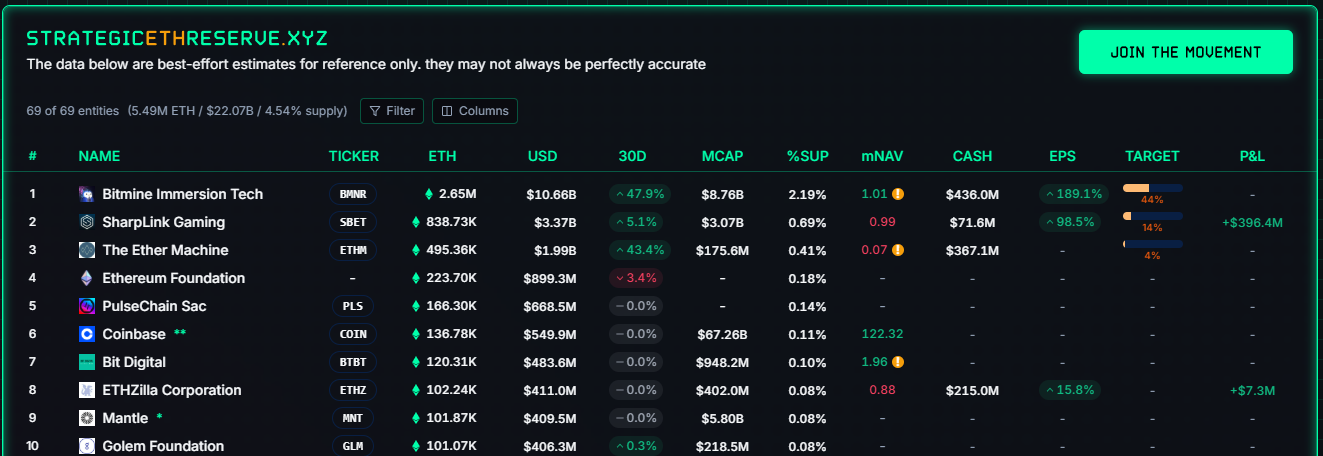Open the BTBT ticker badge
1323x456 pixels.
(353, 362)
